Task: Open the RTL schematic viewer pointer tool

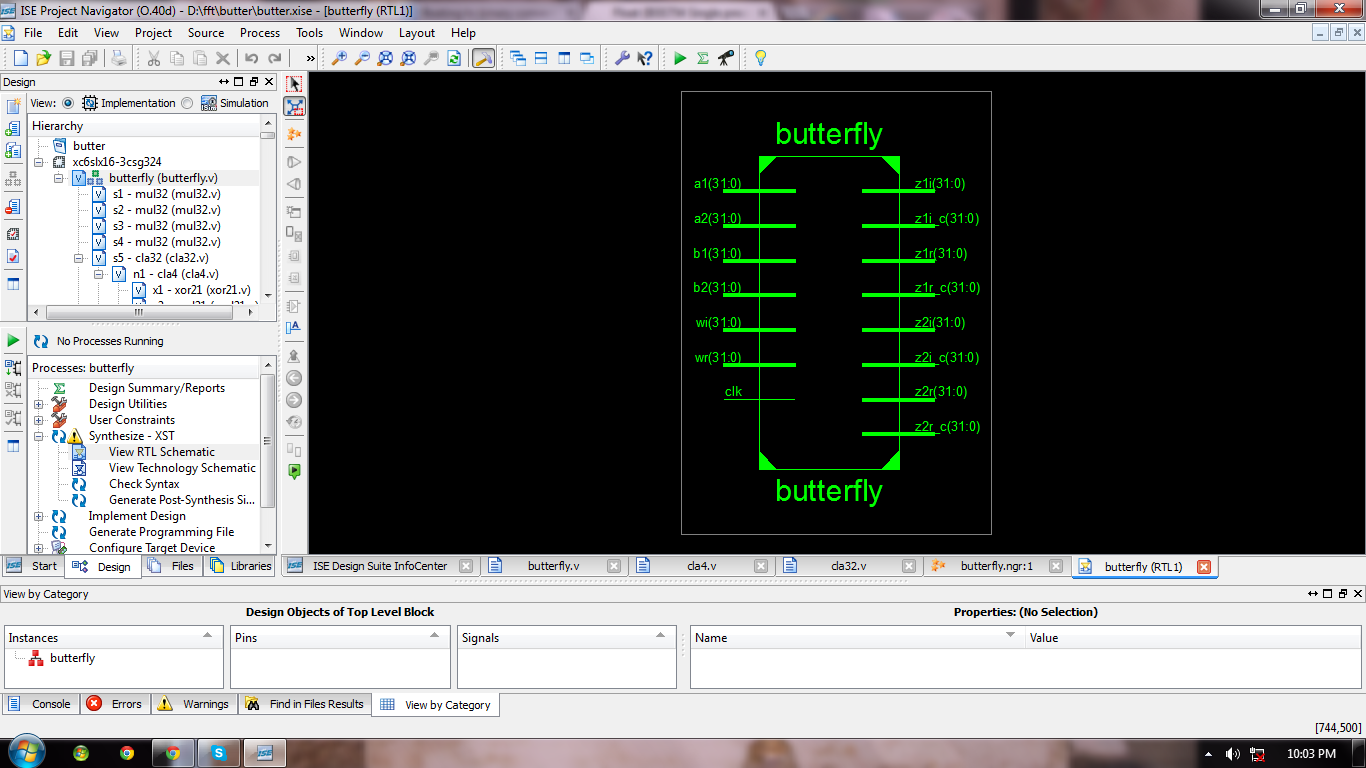Action: point(293,84)
